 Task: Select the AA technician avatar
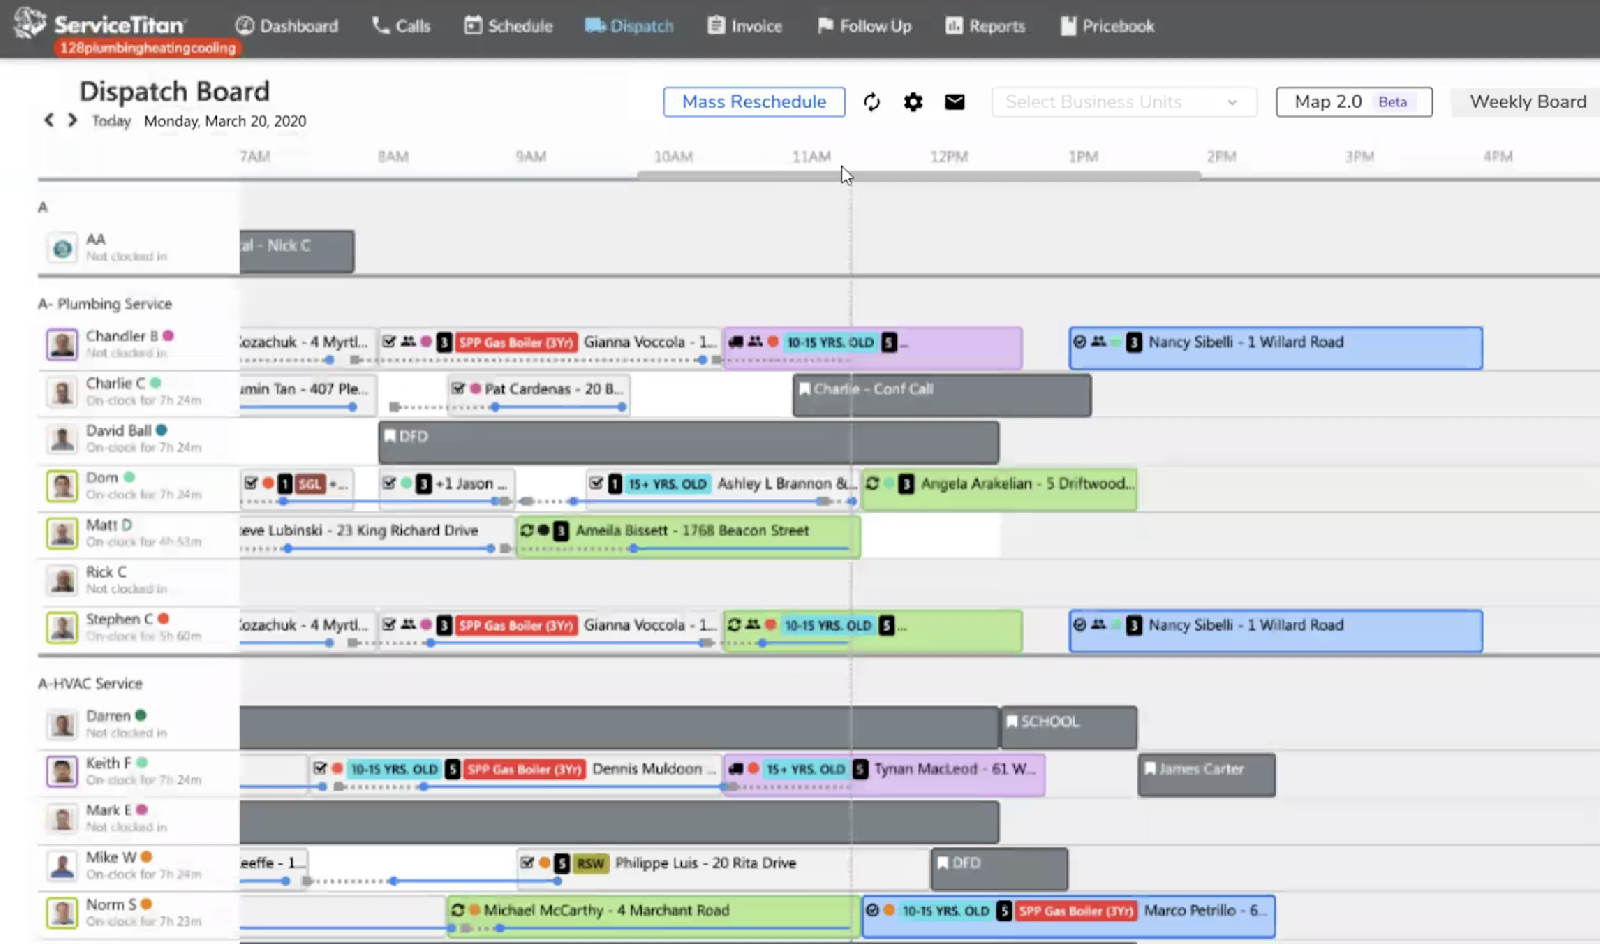pos(62,248)
